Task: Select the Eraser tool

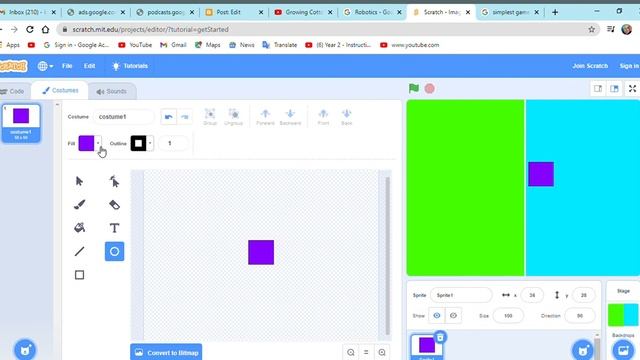Action: click(114, 204)
